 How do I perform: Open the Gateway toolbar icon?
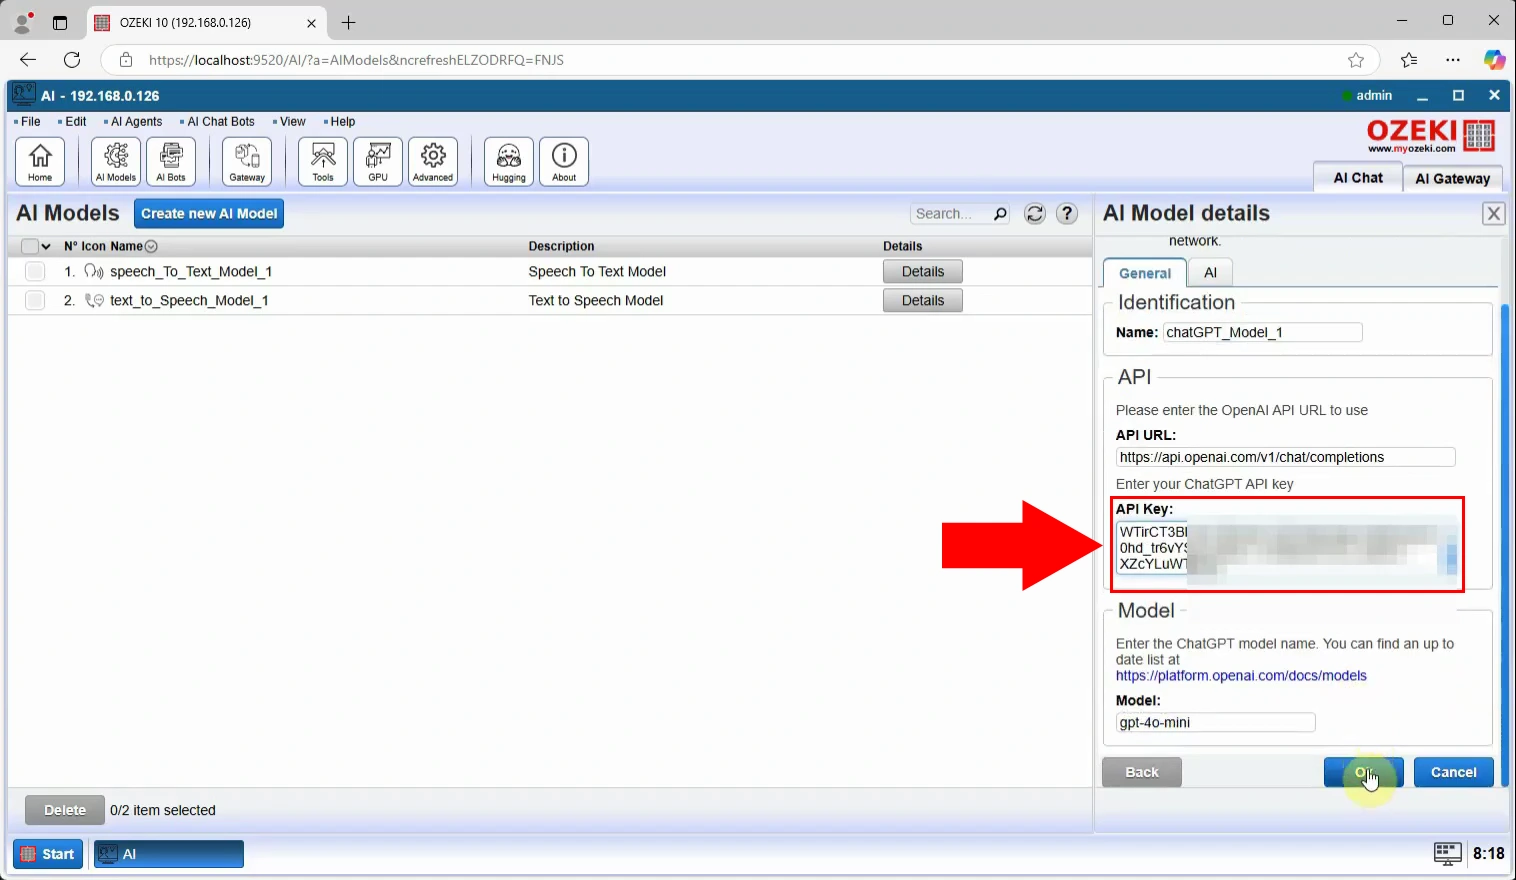tap(247, 161)
